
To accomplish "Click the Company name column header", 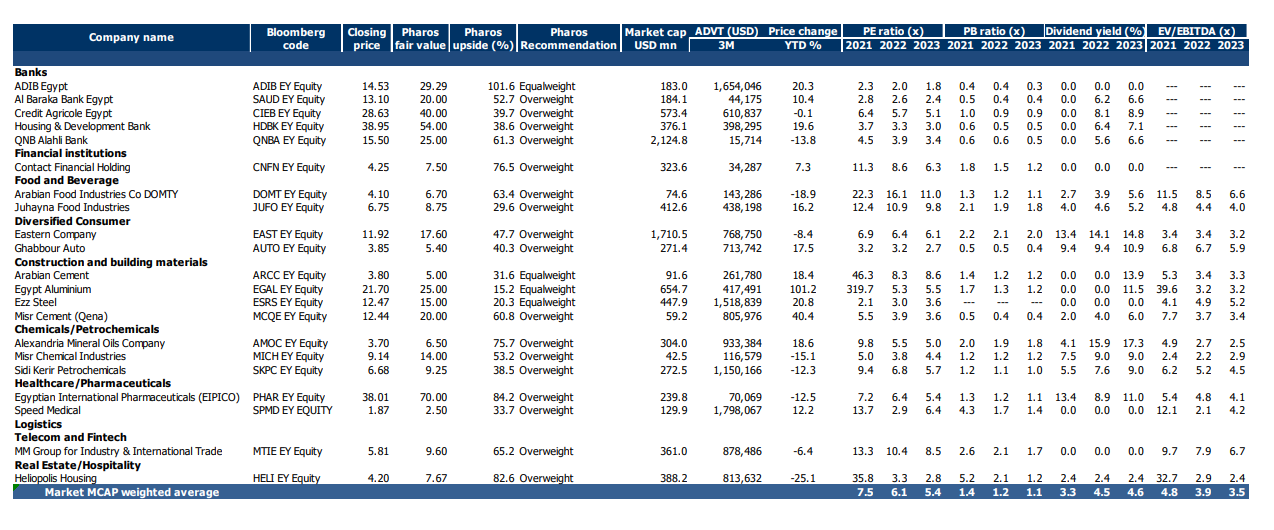I will pos(131,38).
